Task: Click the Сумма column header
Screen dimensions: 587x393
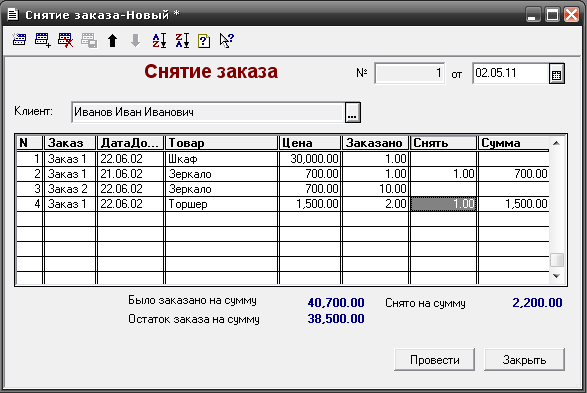Action: pyautogui.click(x=514, y=143)
